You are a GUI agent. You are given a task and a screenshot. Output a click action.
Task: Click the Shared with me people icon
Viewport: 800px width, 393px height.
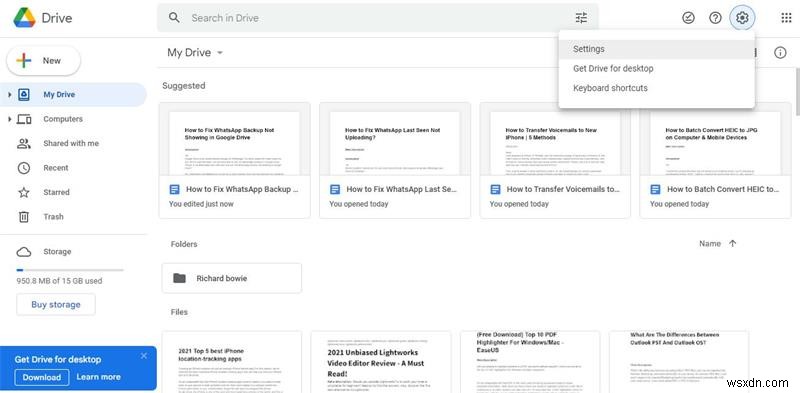(x=24, y=143)
